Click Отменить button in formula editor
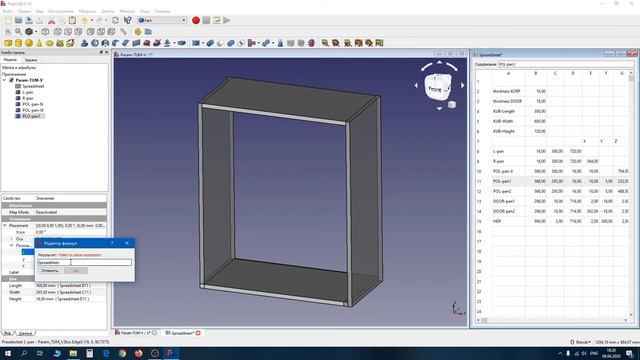The image size is (640, 360). click(50, 271)
